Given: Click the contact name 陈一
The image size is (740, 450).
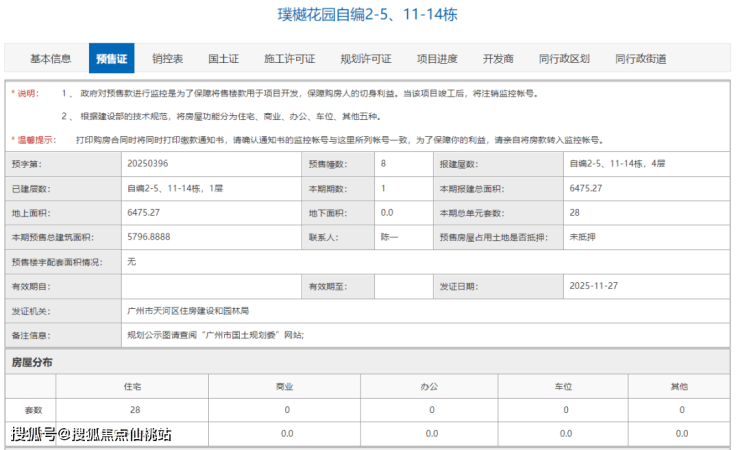Looking at the screenshot, I should (x=389, y=237).
